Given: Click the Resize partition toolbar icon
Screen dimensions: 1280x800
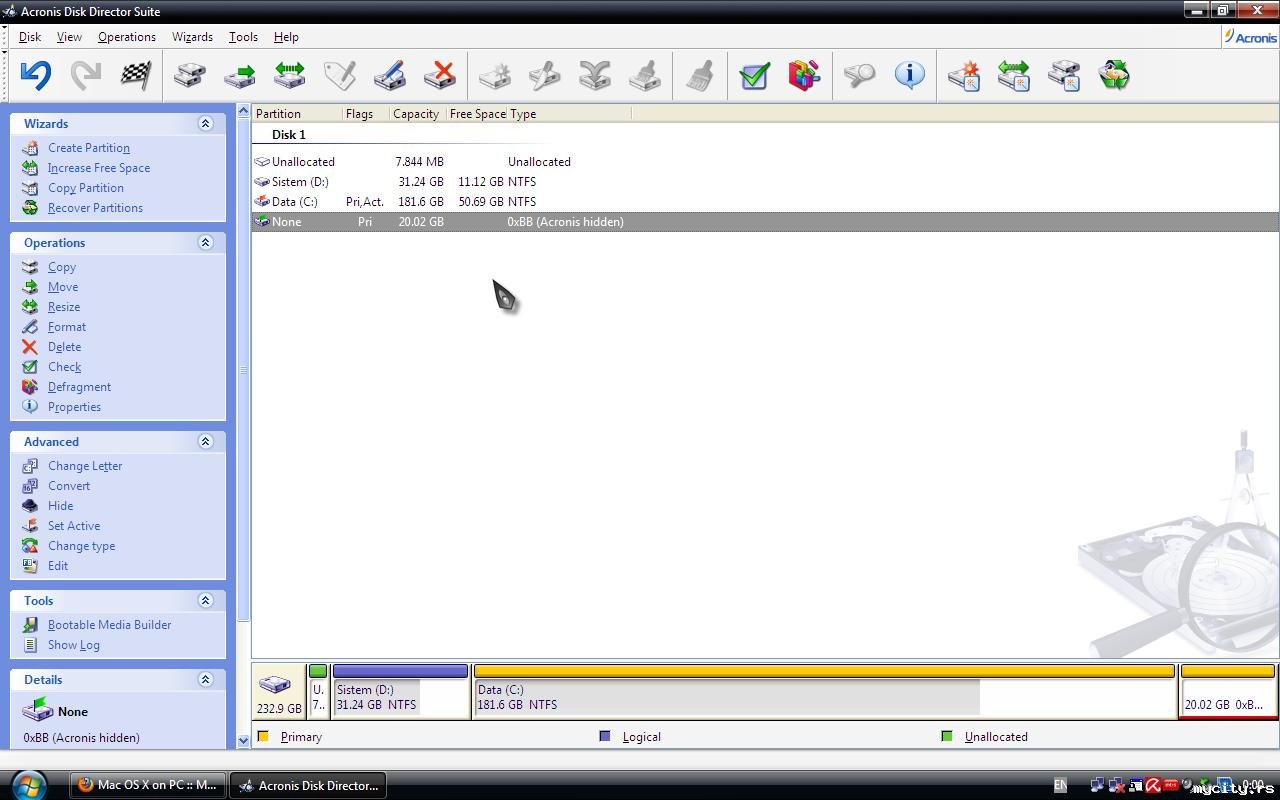Looking at the screenshot, I should pyautogui.click(x=289, y=75).
